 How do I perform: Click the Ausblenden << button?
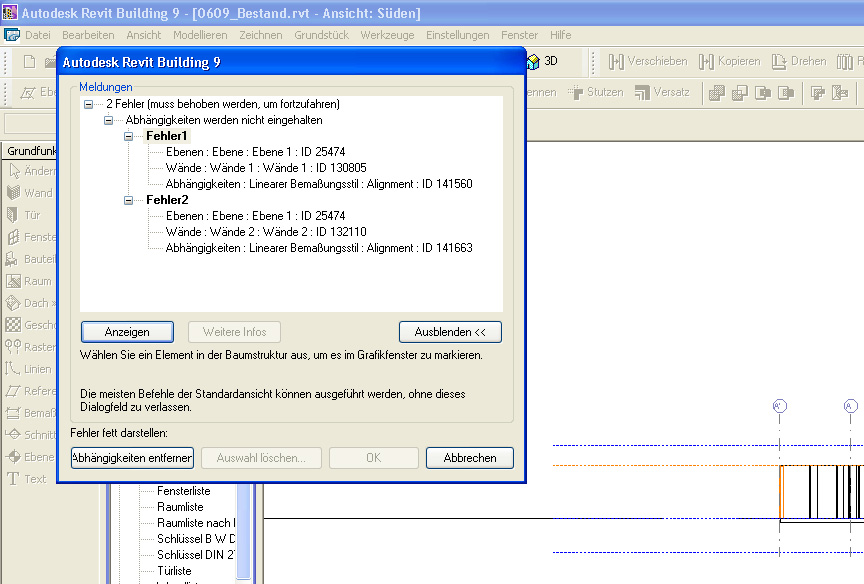pos(450,332)
